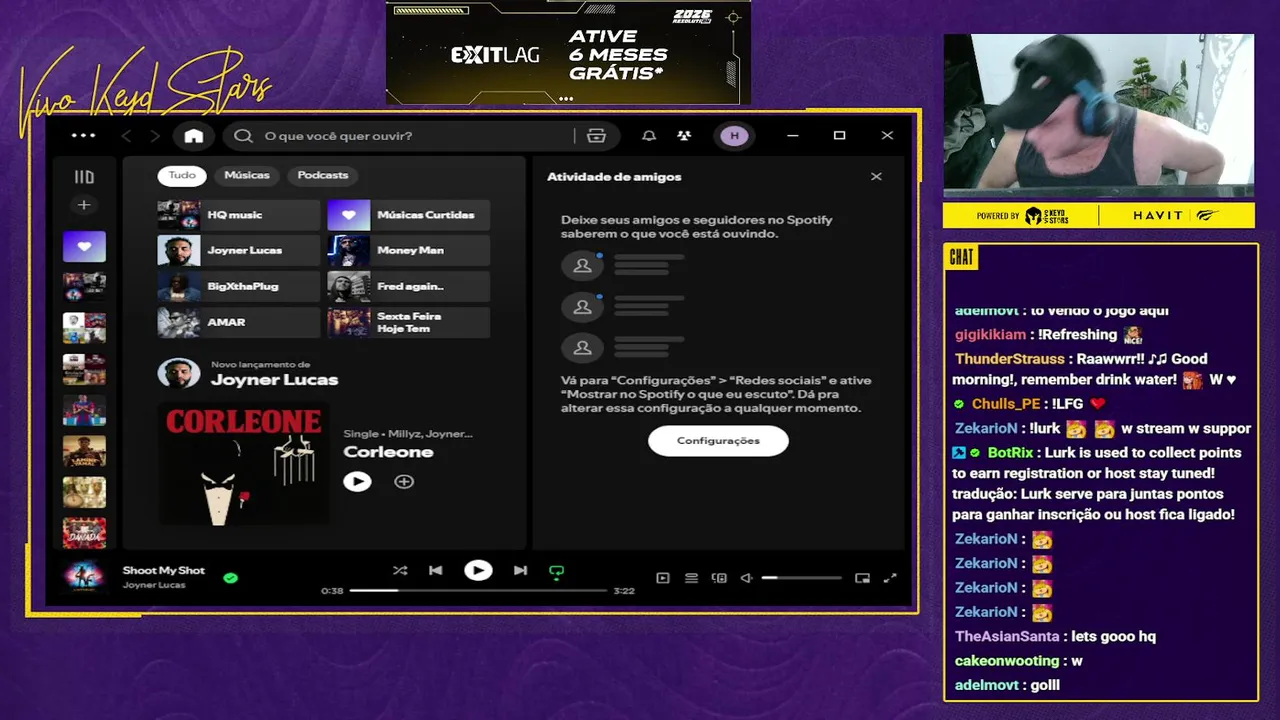Open the BigXthaPlug tile

click(x=238, y=287)
